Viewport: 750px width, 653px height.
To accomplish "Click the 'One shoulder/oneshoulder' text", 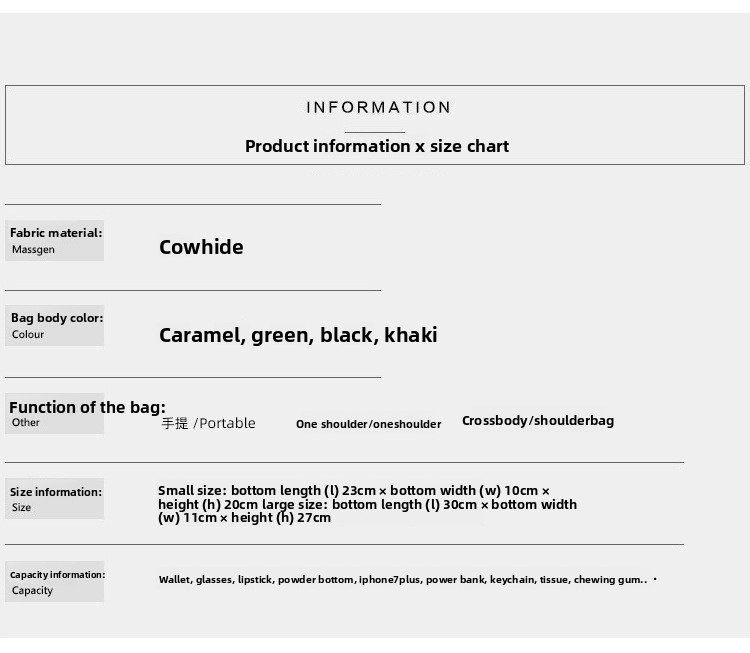I will pos(368,424).
